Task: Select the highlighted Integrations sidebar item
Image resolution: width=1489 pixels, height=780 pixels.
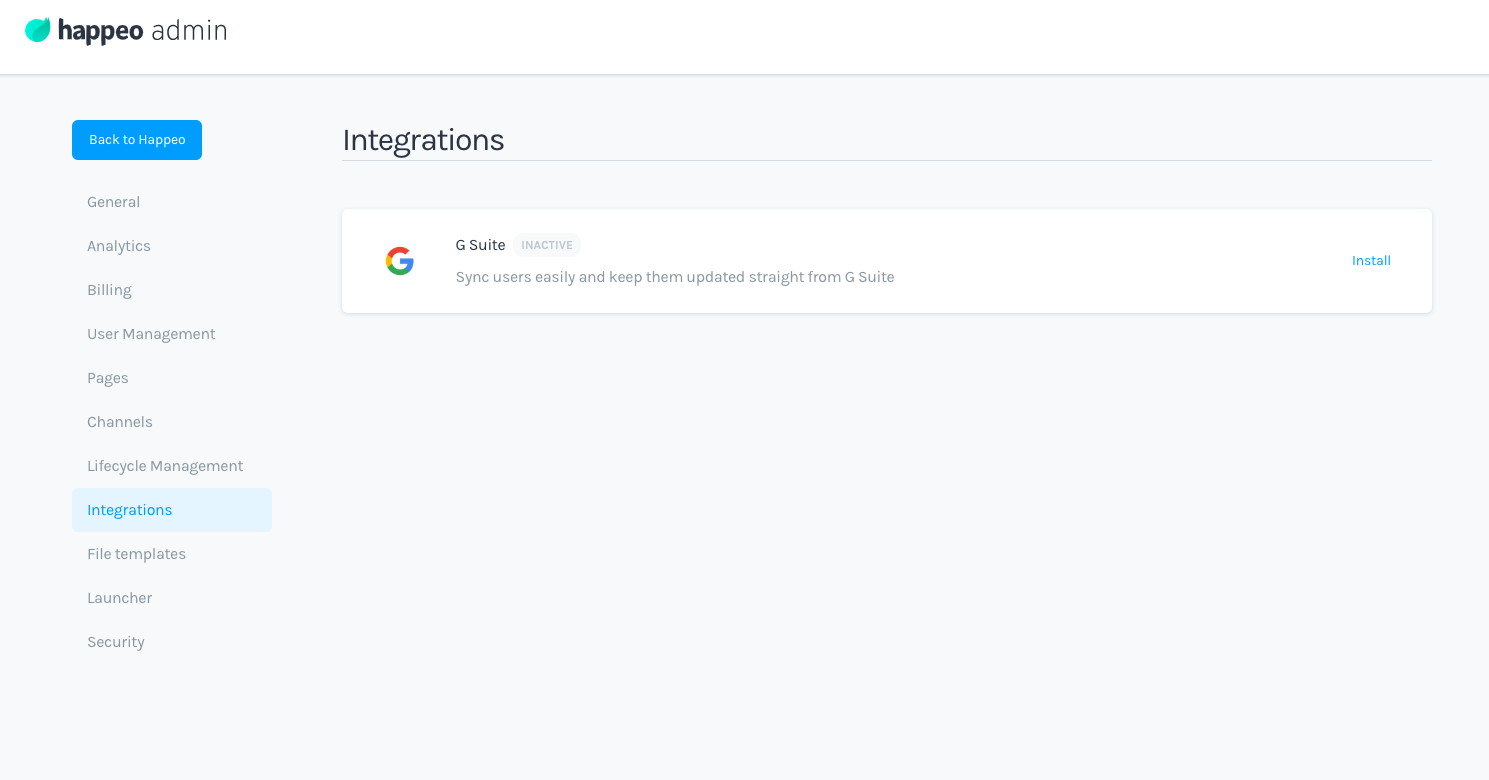Action: (130, 510)
